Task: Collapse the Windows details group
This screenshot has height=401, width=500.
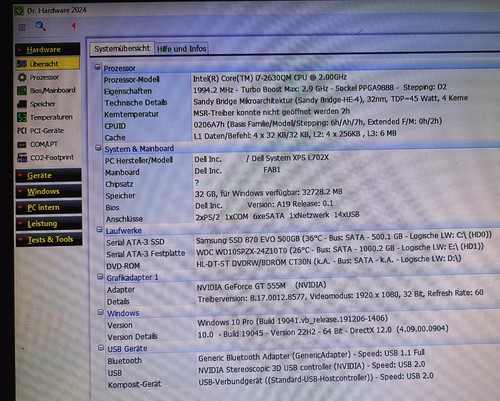Action: 100,312
